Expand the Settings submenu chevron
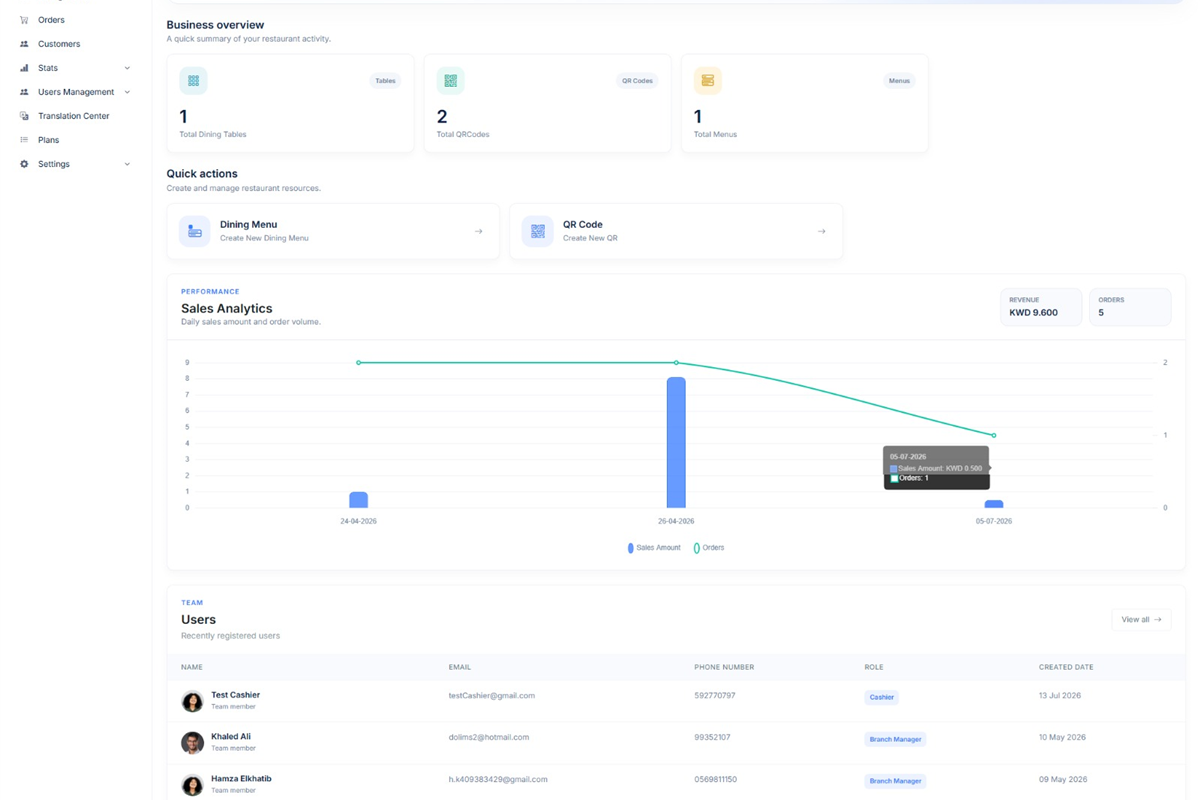This screenshot has width=1200, height=800. pos(127,164)
